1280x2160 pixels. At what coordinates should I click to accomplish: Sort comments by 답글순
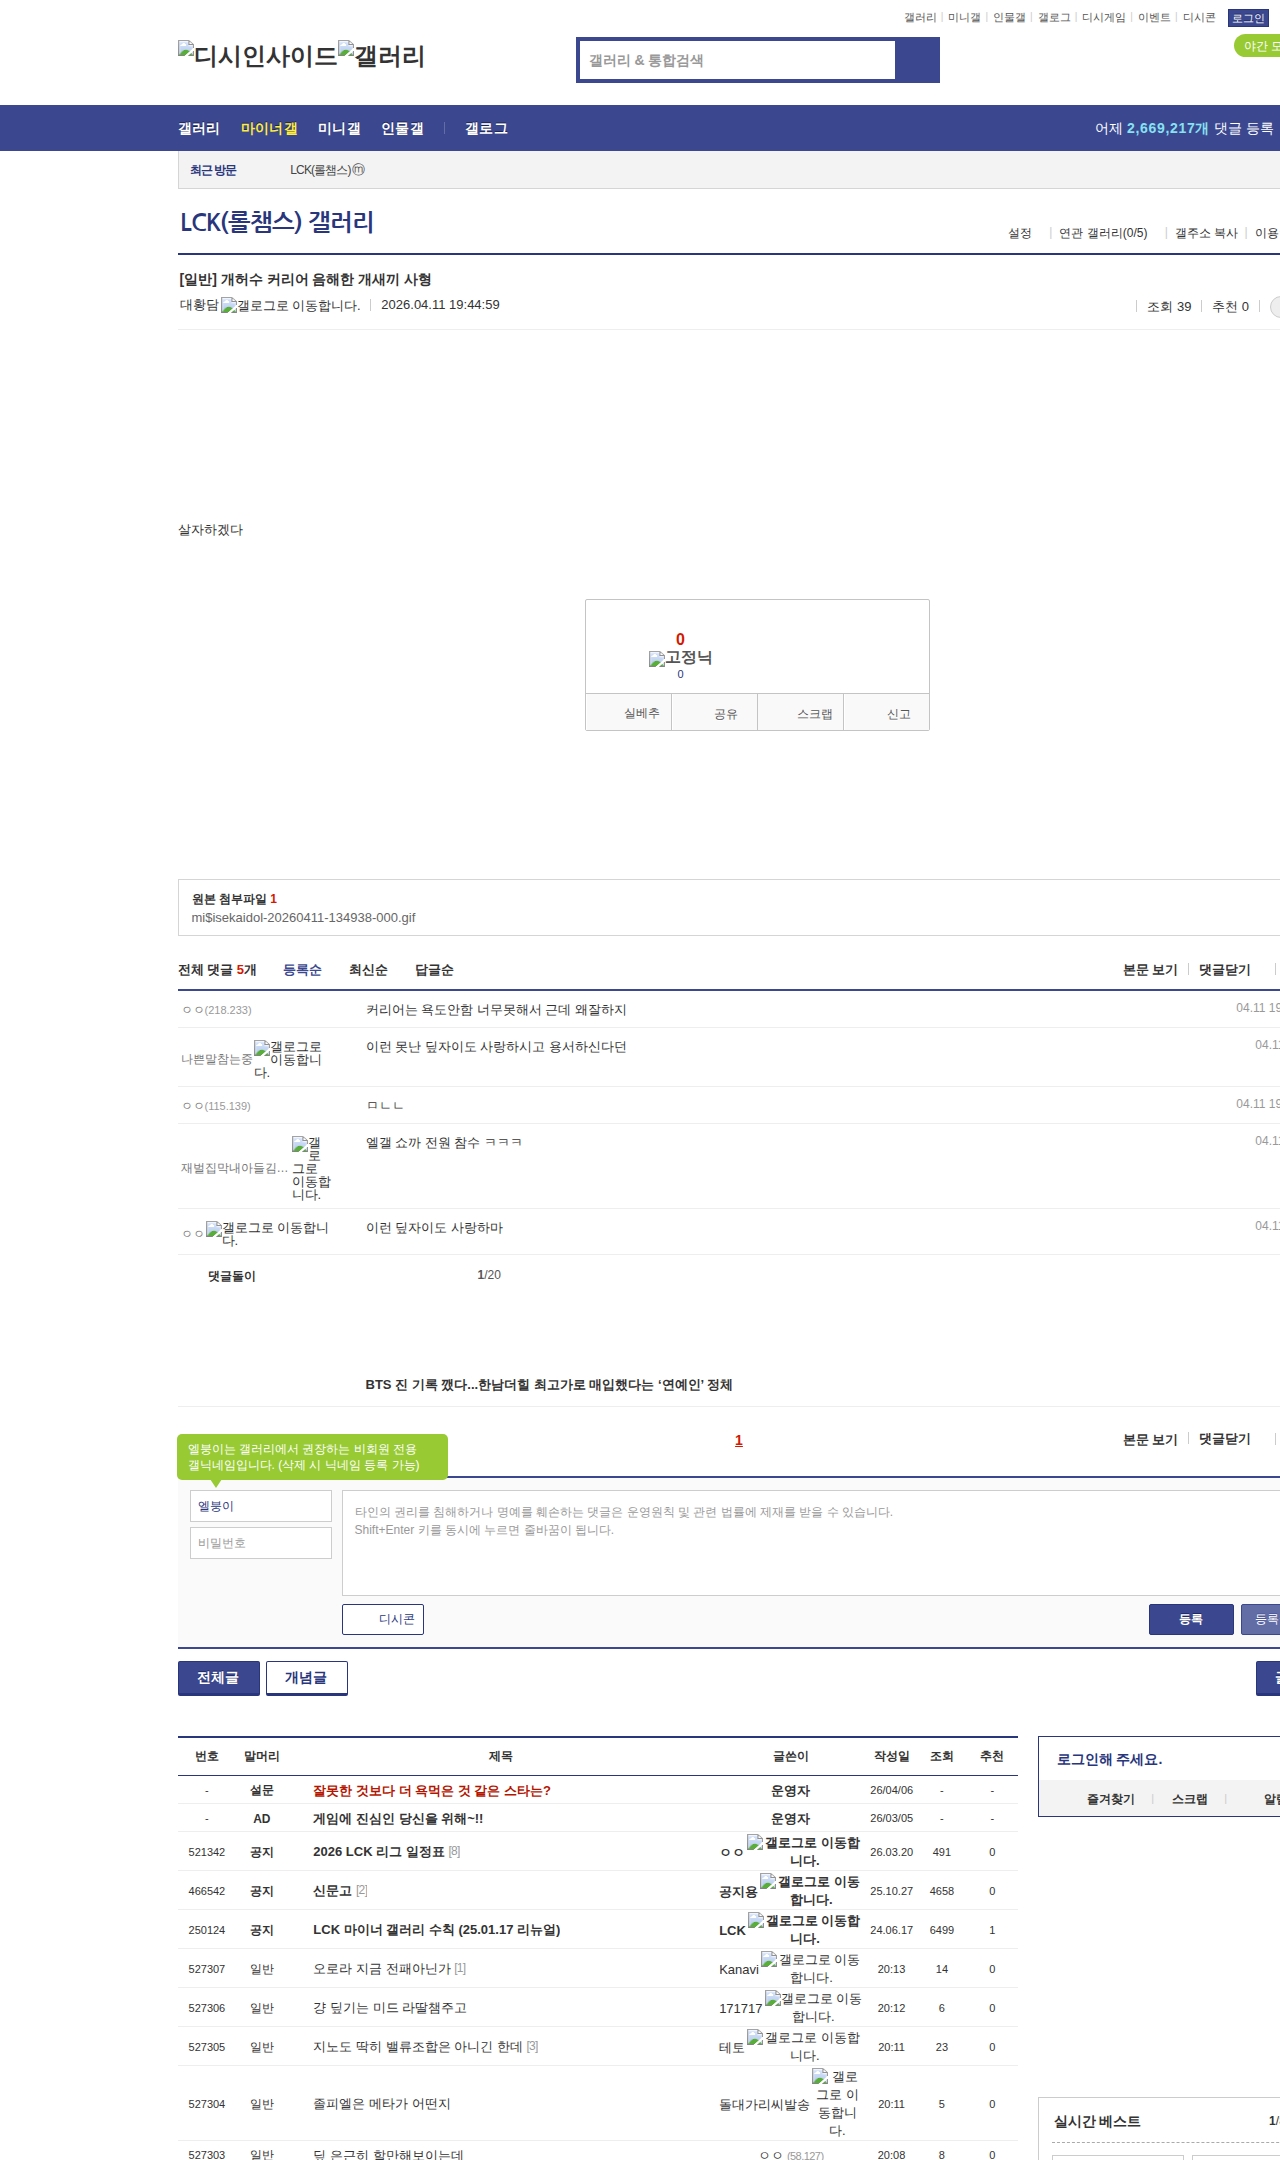(434, 970)
